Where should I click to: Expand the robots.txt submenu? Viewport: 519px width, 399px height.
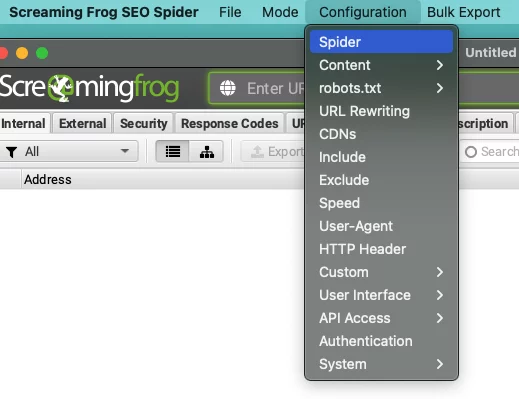tap(381, 88)
